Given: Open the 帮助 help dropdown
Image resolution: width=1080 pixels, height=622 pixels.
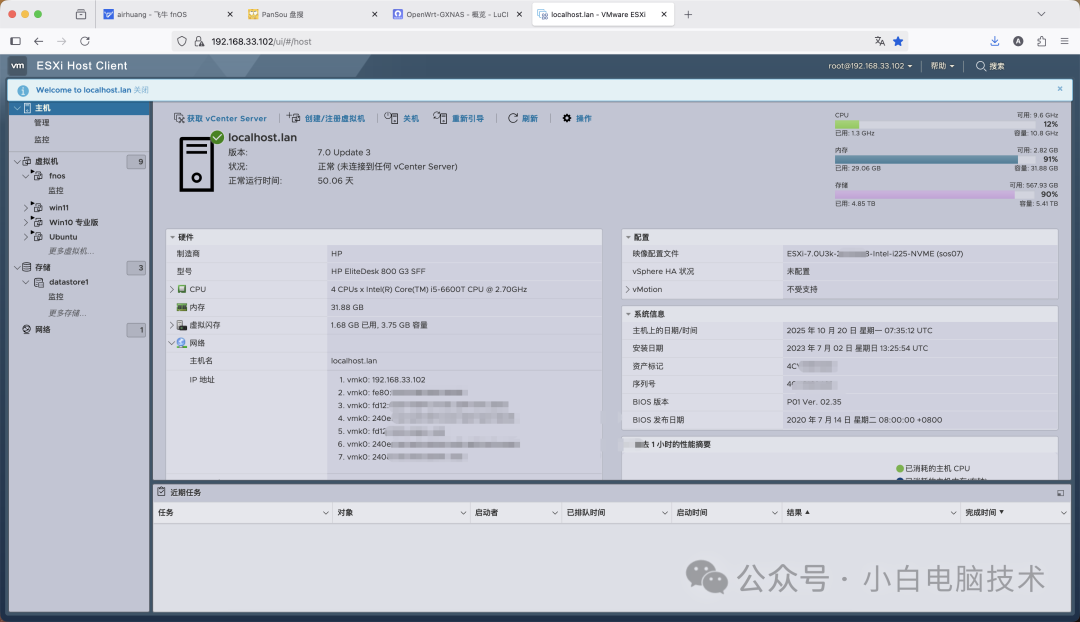Looking at the screenshot, I should [x=942, y=66].
